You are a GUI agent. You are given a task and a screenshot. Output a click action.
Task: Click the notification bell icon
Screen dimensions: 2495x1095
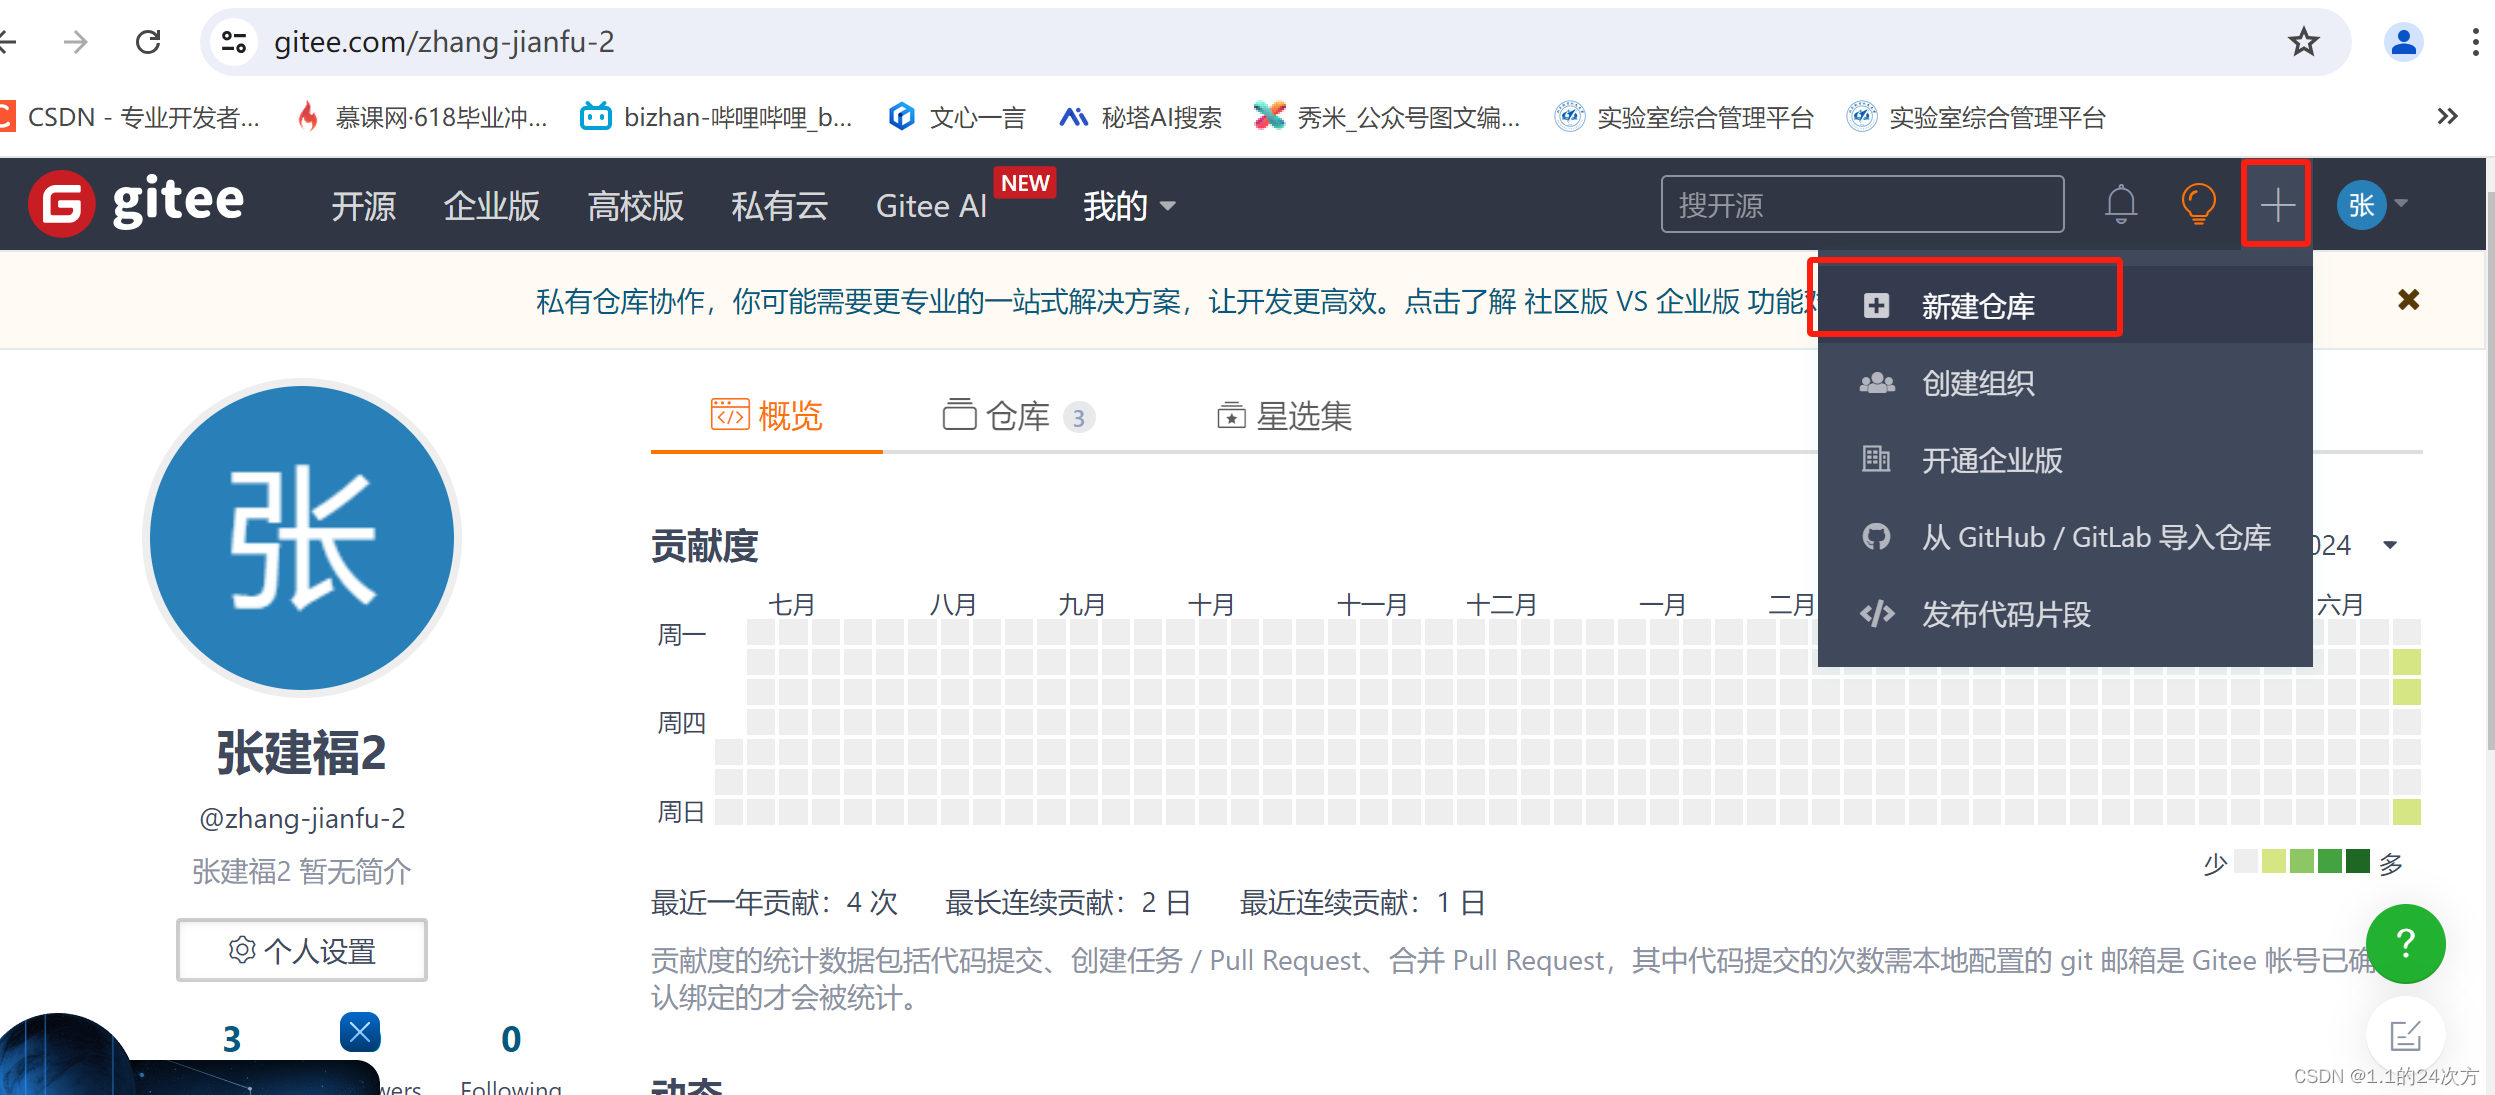point(2120,204)
